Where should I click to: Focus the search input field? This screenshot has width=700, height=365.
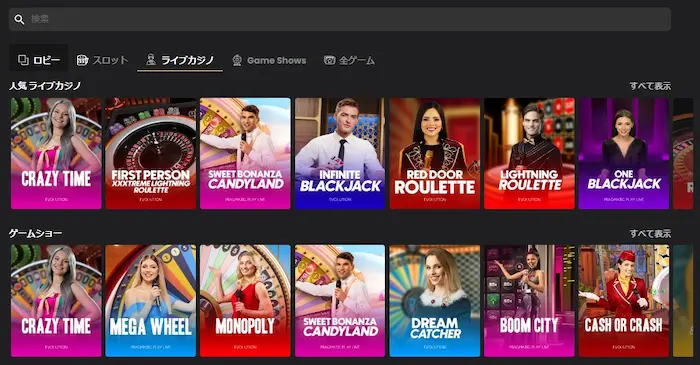(x=340, y=19)
